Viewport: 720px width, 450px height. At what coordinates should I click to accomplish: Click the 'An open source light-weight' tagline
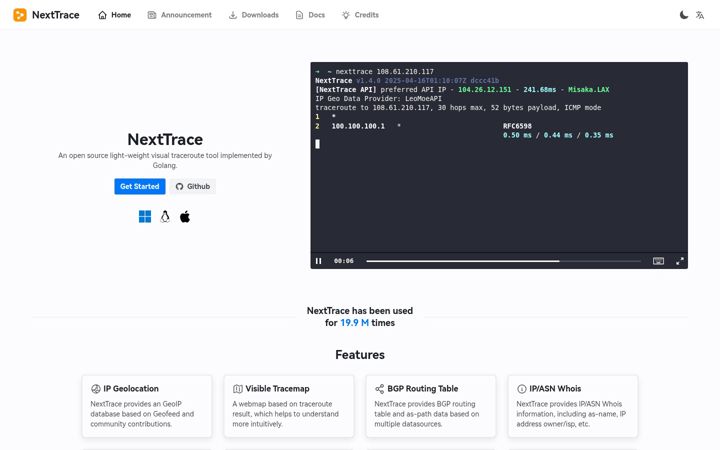pos(165,160)
